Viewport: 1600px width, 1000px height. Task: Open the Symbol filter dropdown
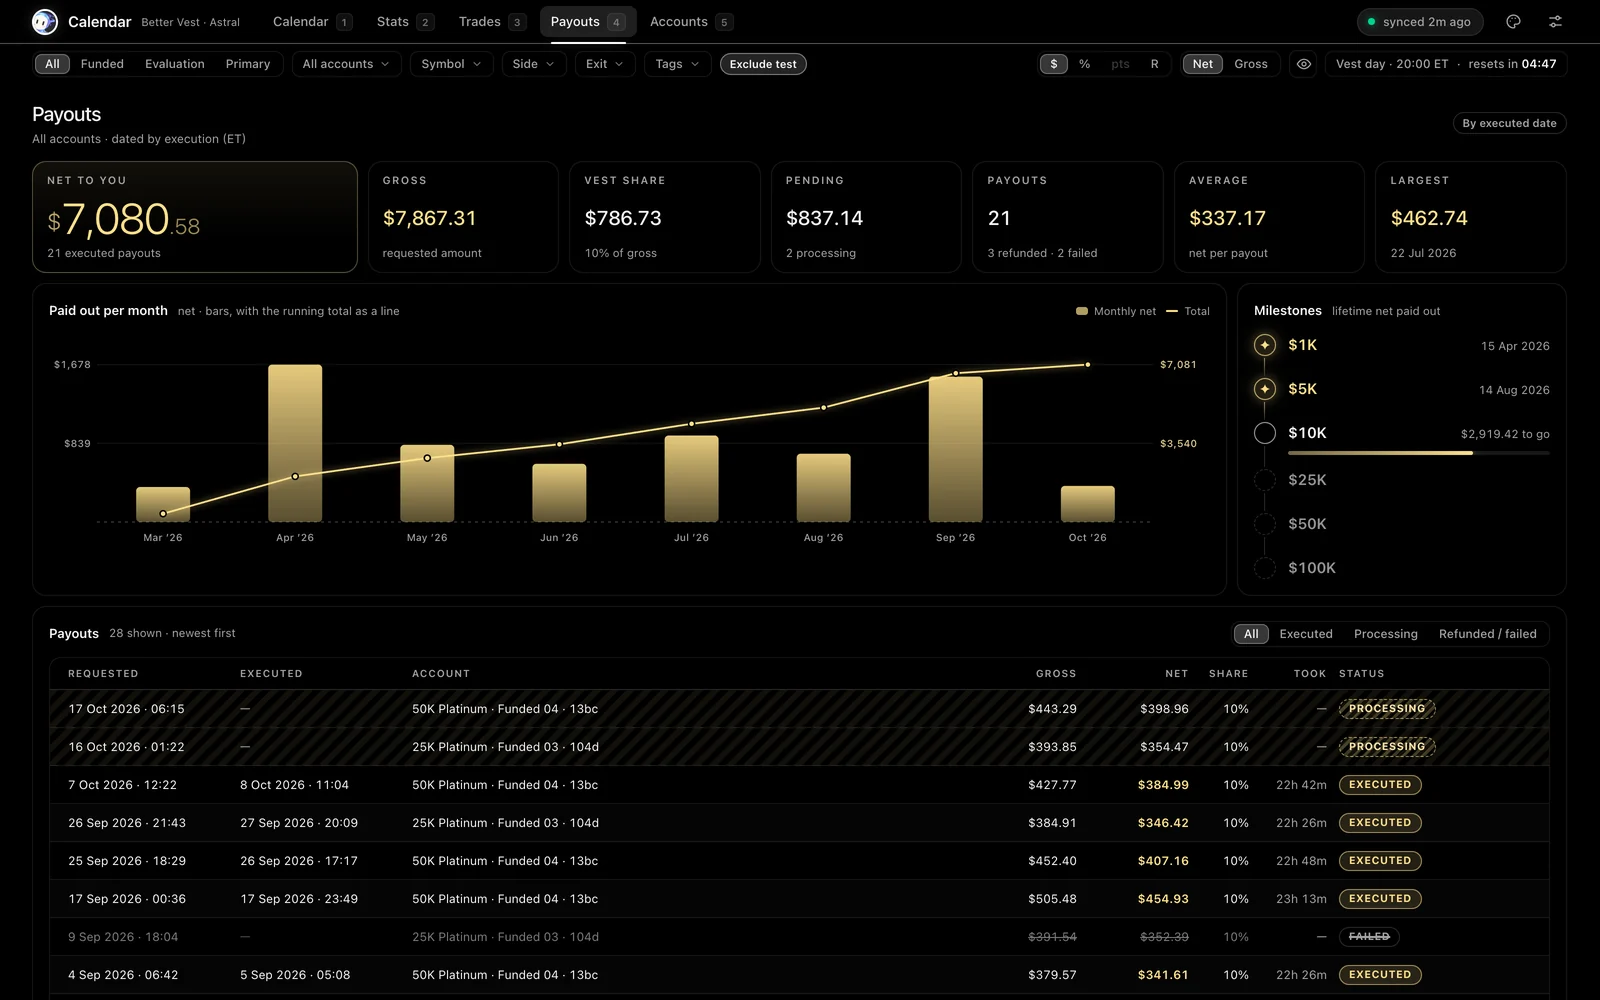[451, 64]
